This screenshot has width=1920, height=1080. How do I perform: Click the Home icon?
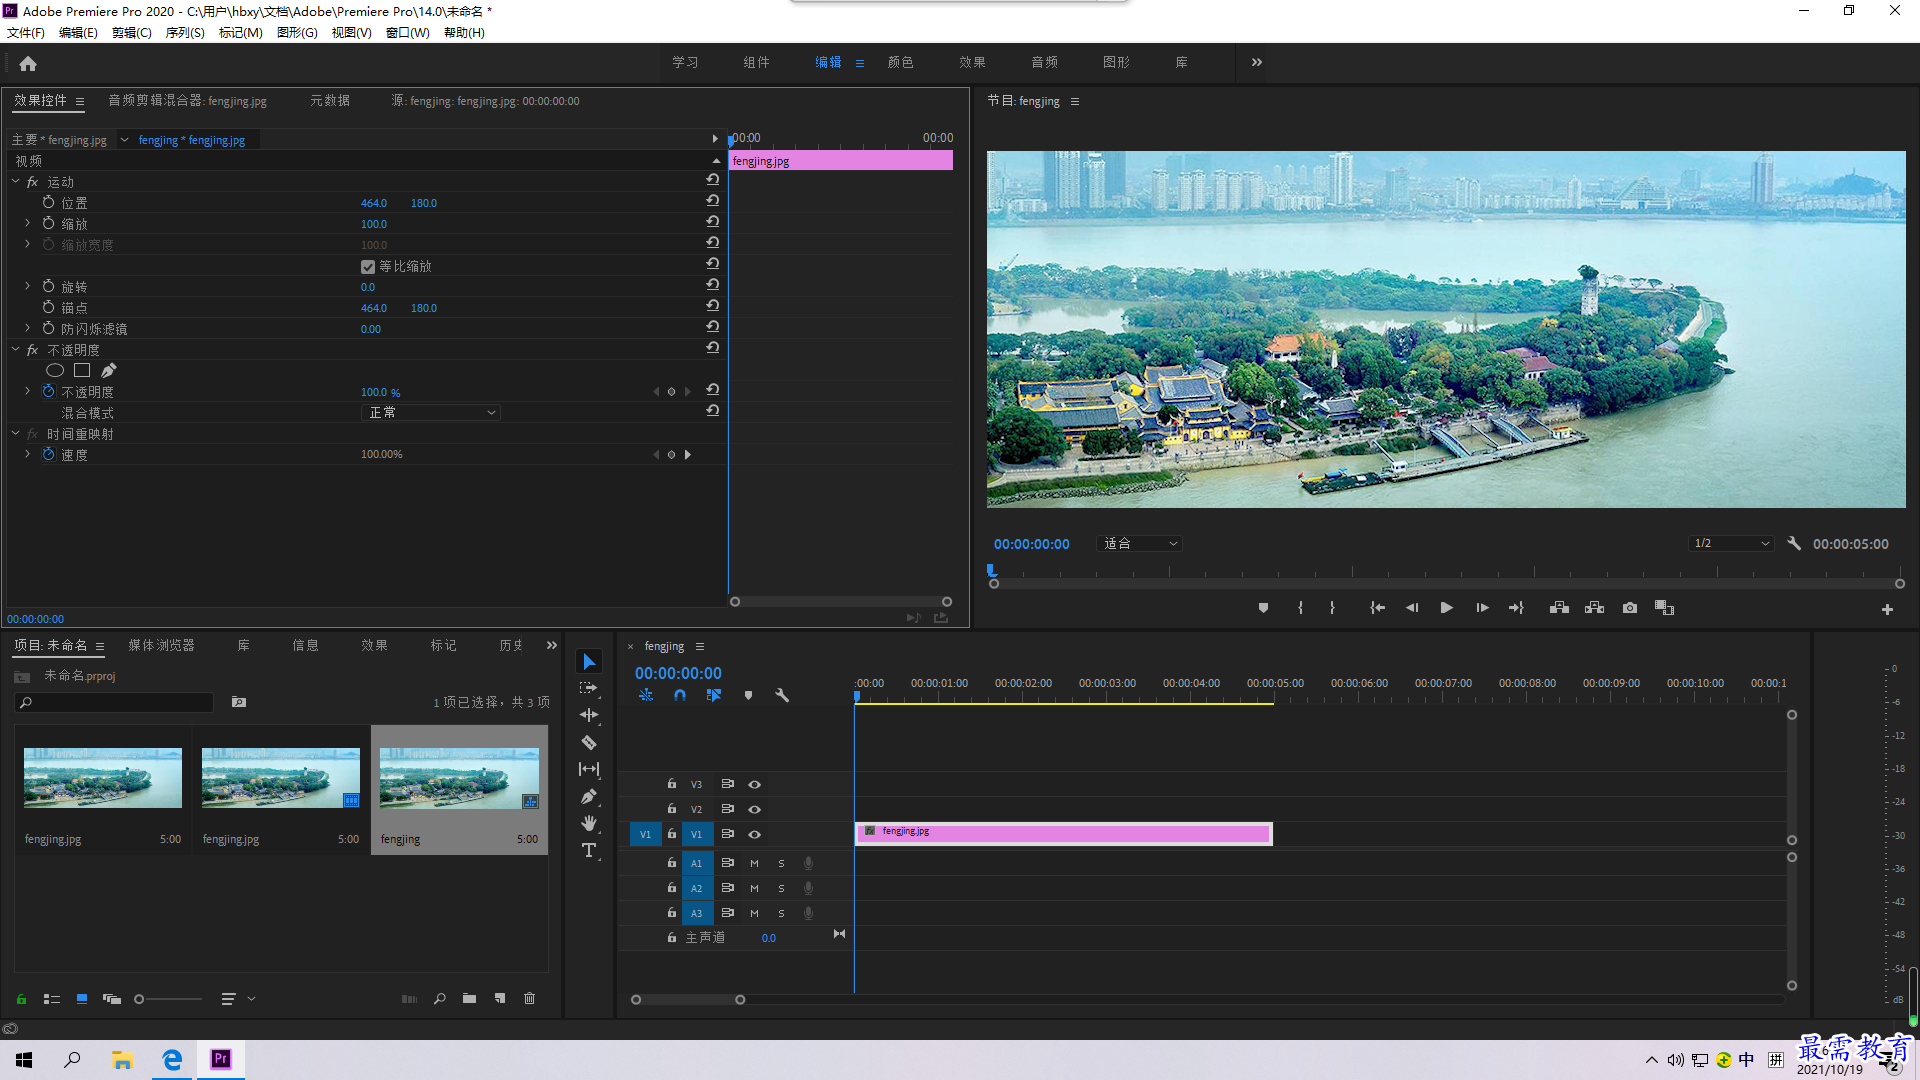pyautogui.click(x=28, y=64)
